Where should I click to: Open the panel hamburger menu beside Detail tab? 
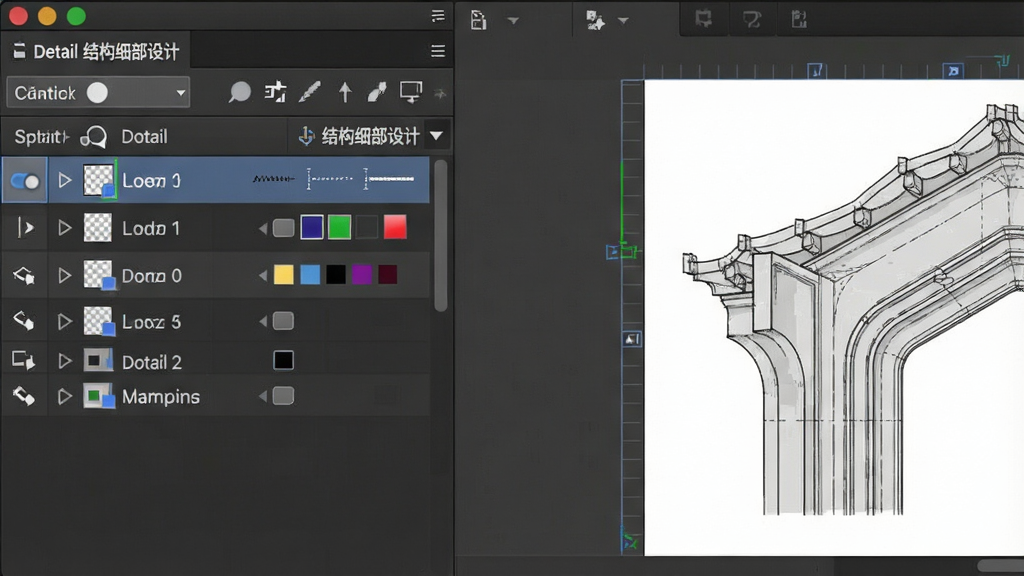click(438, 51)
